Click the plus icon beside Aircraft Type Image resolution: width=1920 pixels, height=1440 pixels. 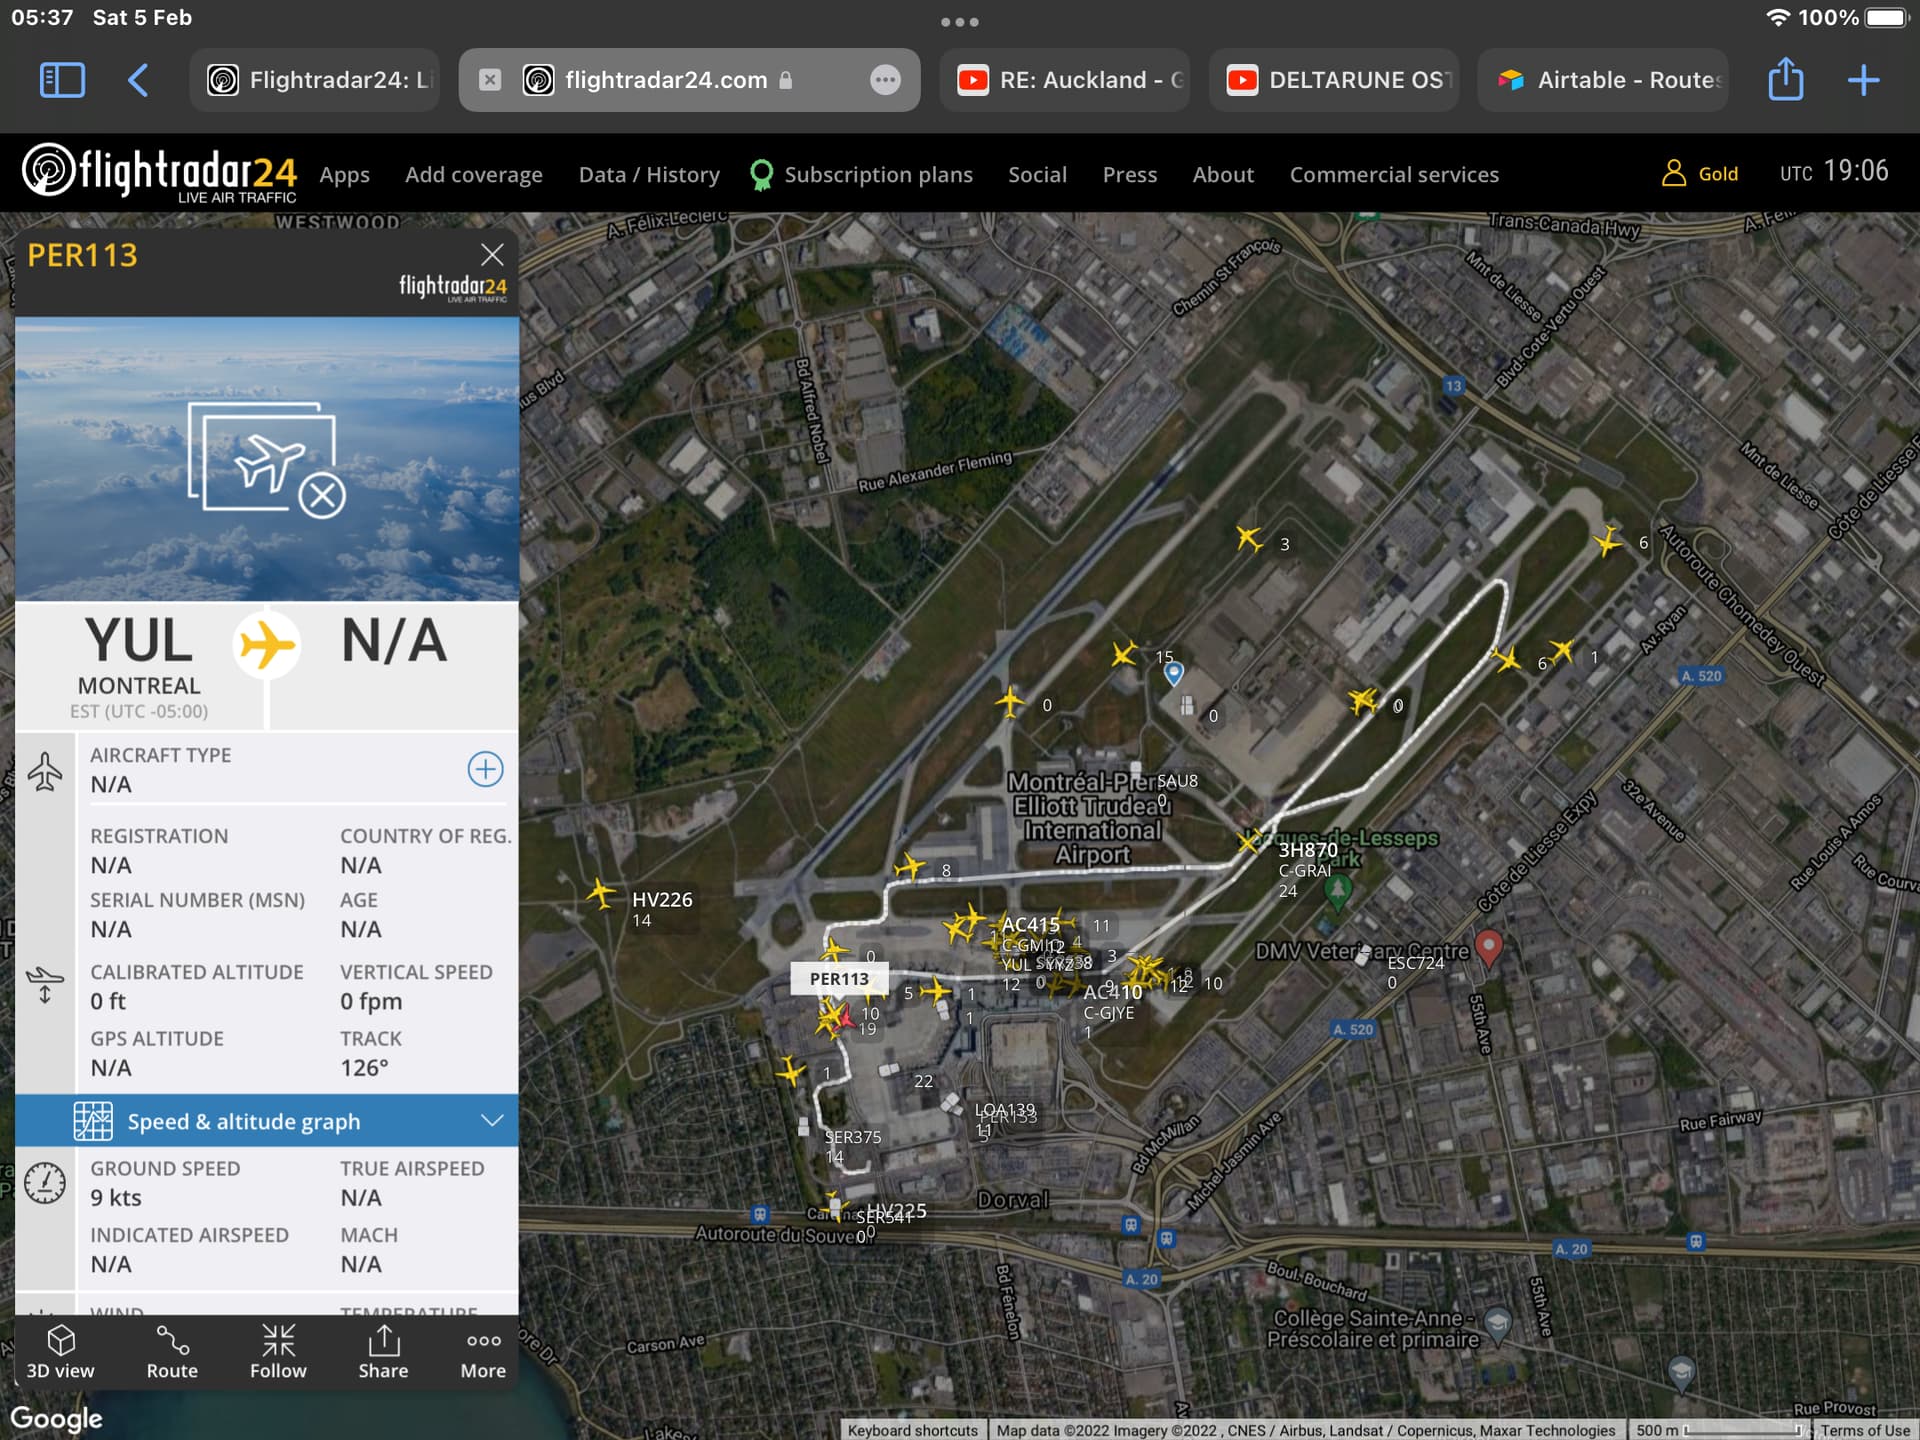click(x=485, y=769)
